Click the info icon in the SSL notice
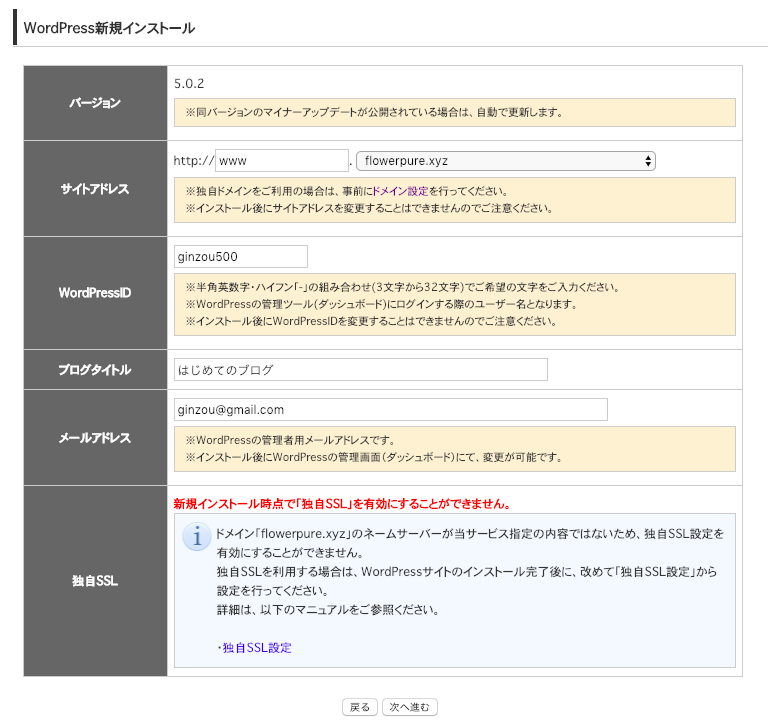Screen dimensions: 780x725 coord(197,537)
